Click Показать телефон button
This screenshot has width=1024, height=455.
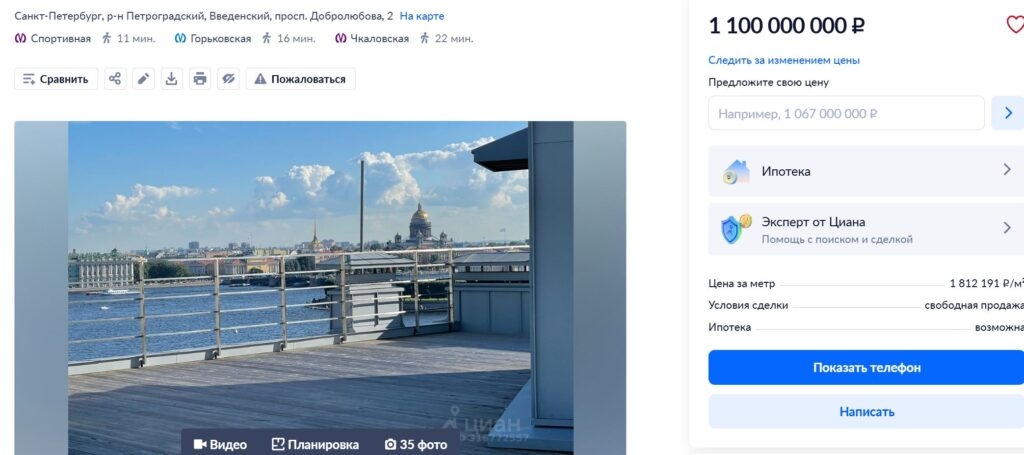pos(866,367)
